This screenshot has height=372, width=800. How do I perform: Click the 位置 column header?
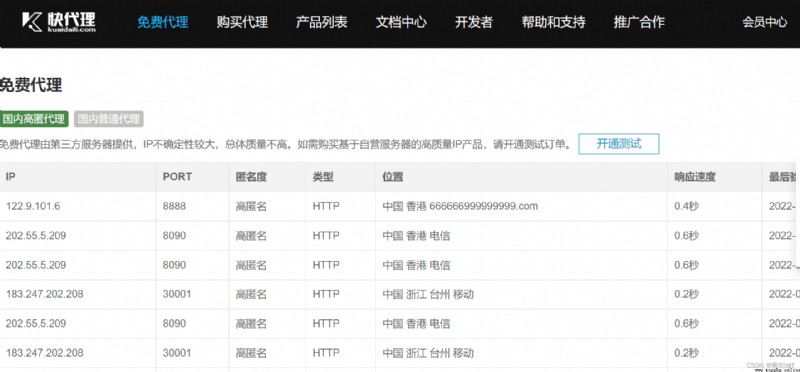pos(393,177)
